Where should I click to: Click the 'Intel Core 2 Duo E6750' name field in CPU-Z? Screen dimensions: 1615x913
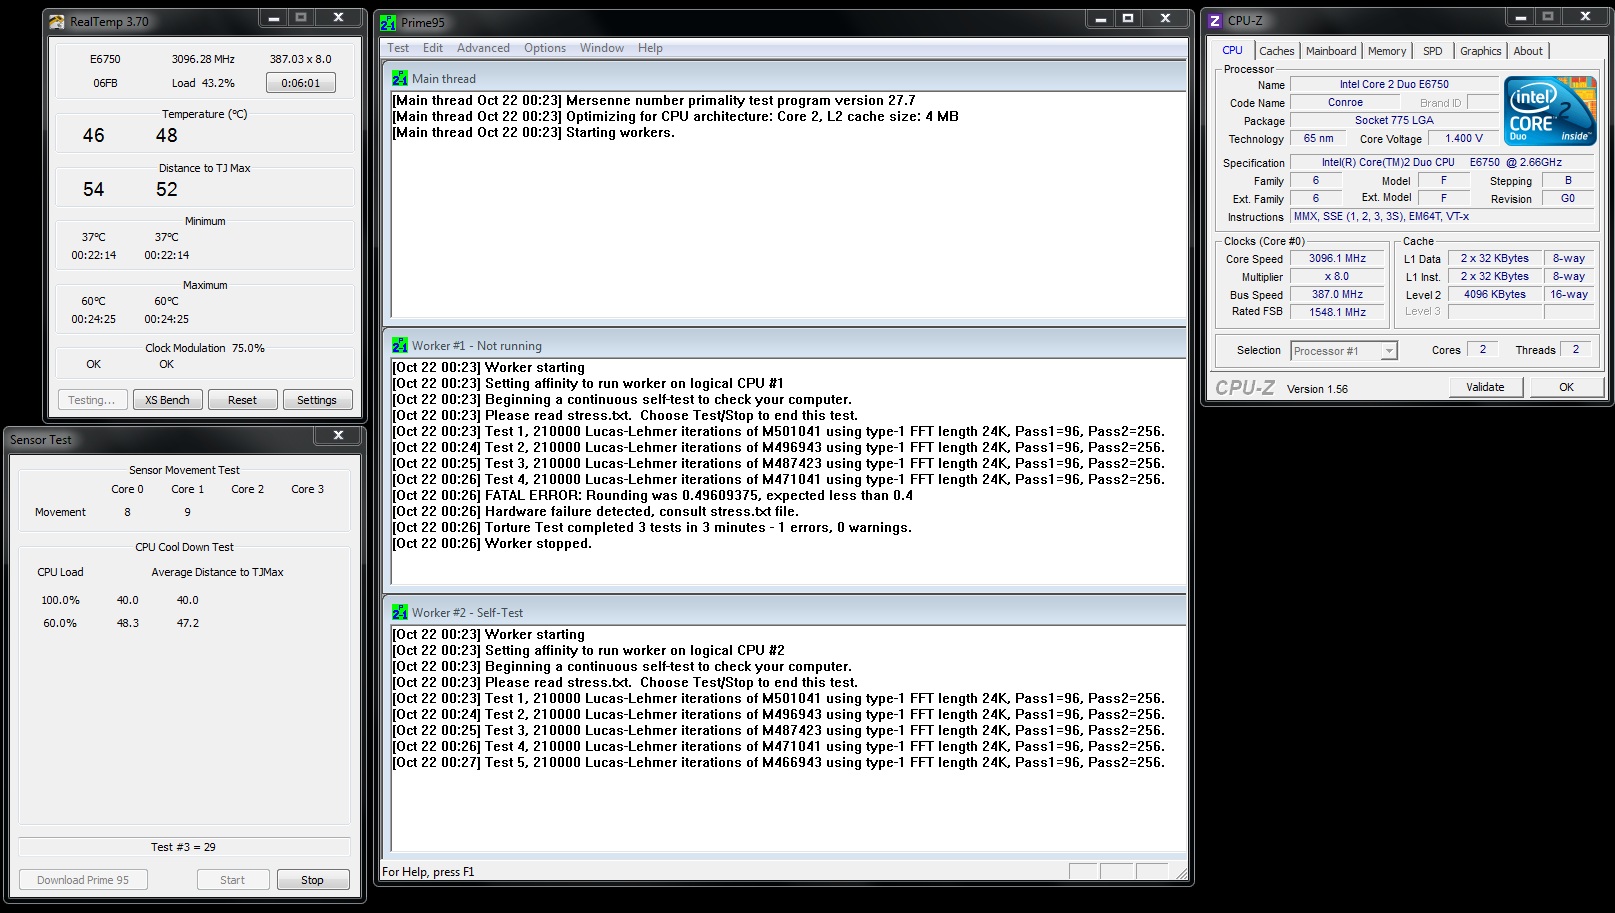click(1394, 84)
